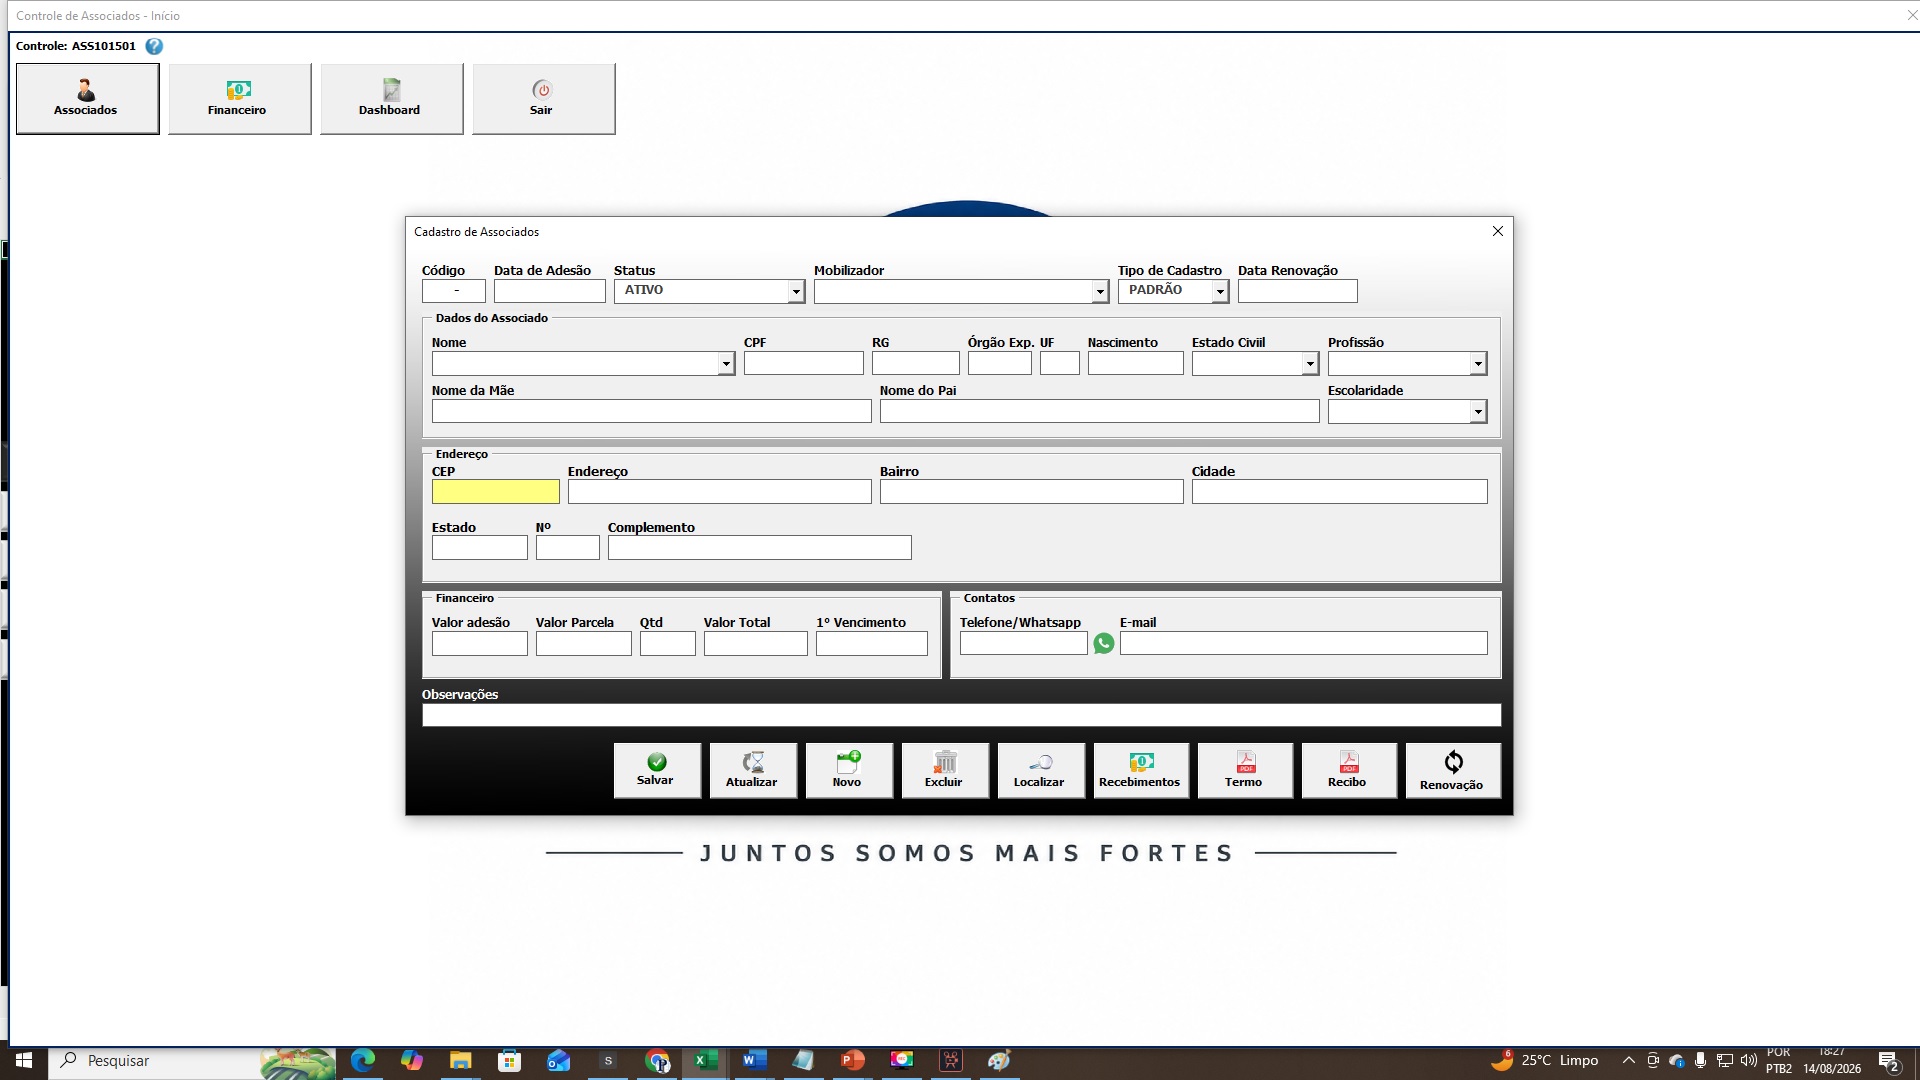Open the notification center in taskbar
The width and height of the screenshot is (1920, 1080).
point(1890,1061)
